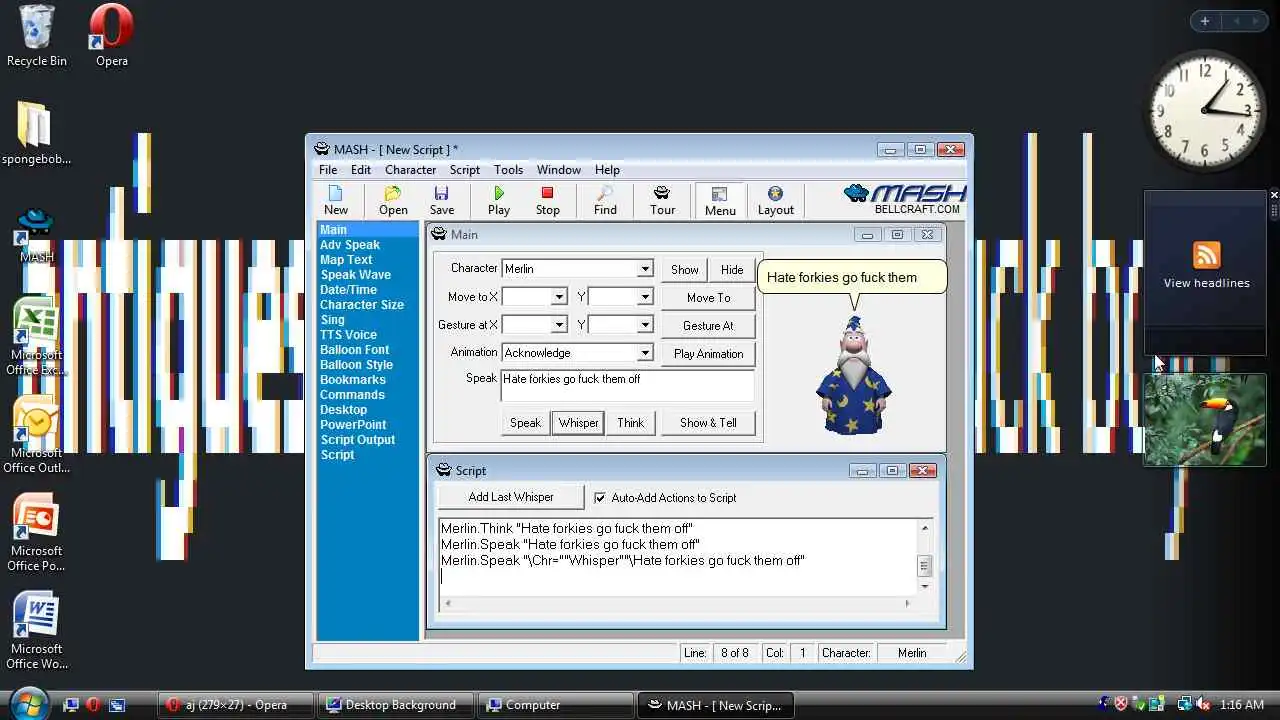Open the Move to Y dropdown
This screenshot has height=720, width=1280.
[645, 297]
